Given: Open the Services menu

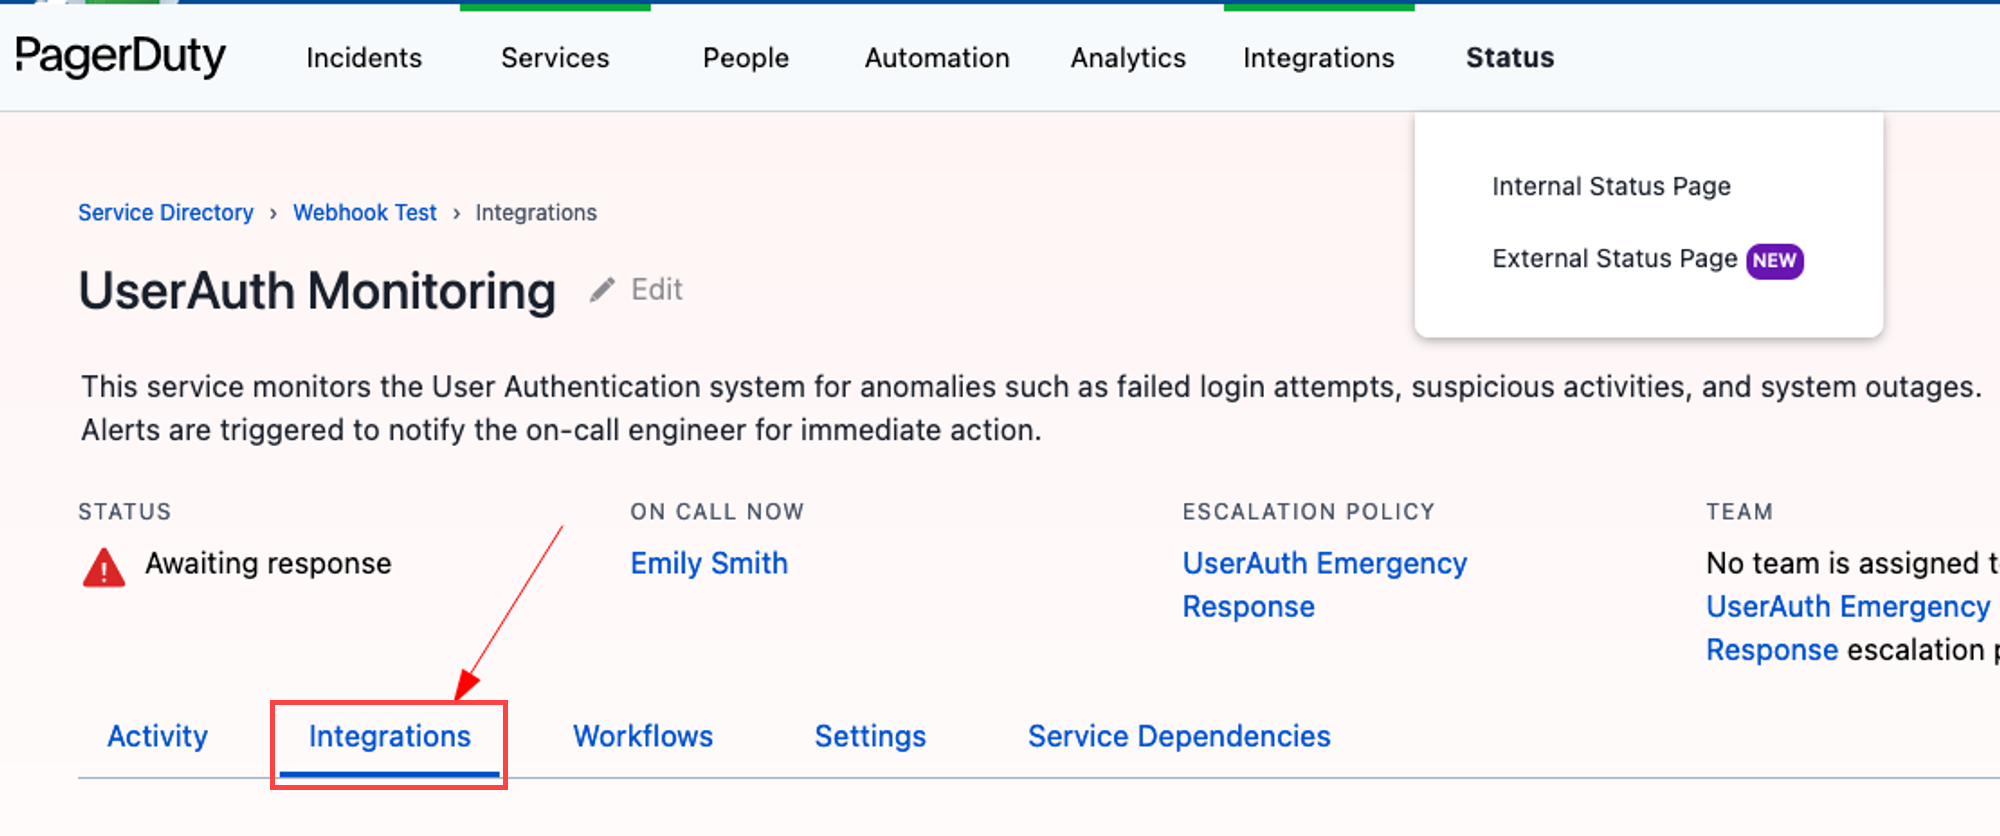Looking at the screenshot, I should click(x=555, y=58).
